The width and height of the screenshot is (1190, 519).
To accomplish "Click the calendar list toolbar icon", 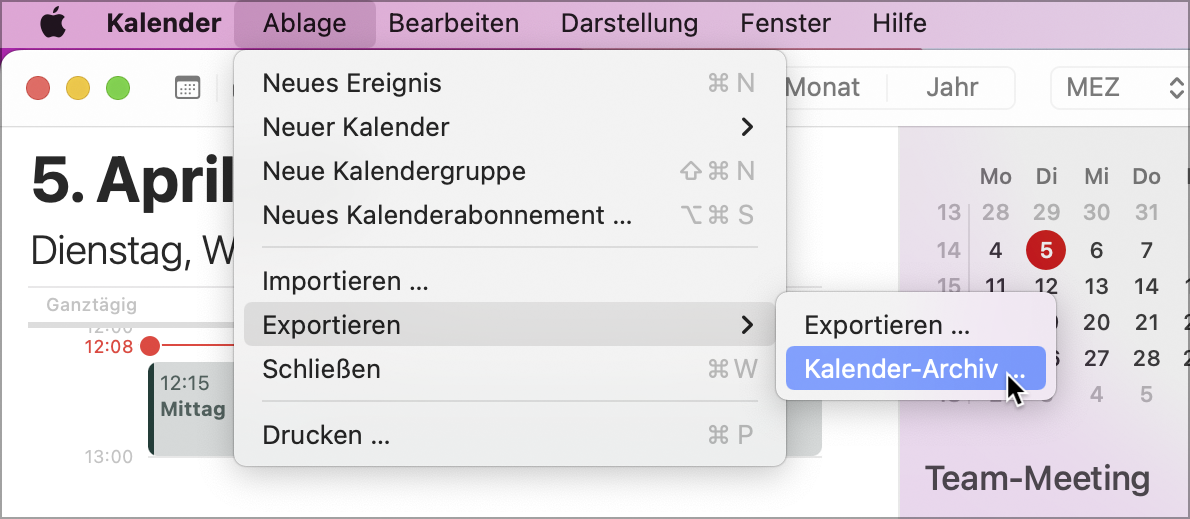I will tap(187, 87).
